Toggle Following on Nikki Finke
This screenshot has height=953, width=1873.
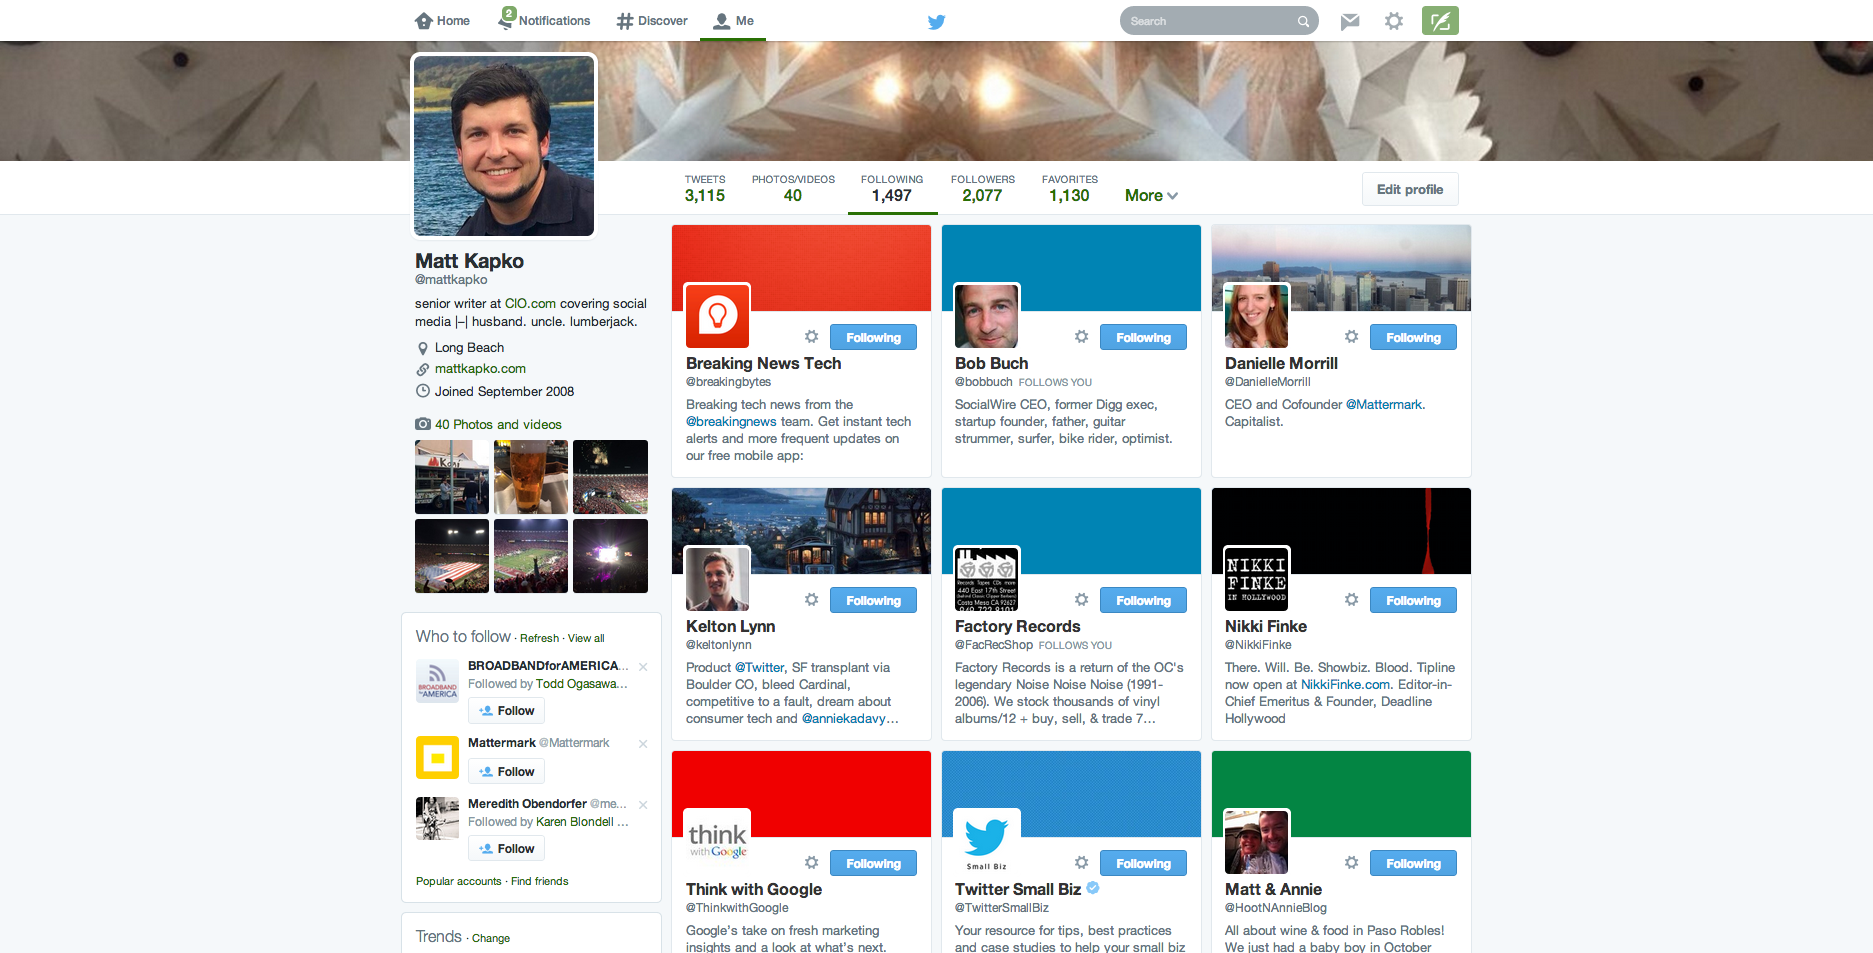click(1413, 601)
